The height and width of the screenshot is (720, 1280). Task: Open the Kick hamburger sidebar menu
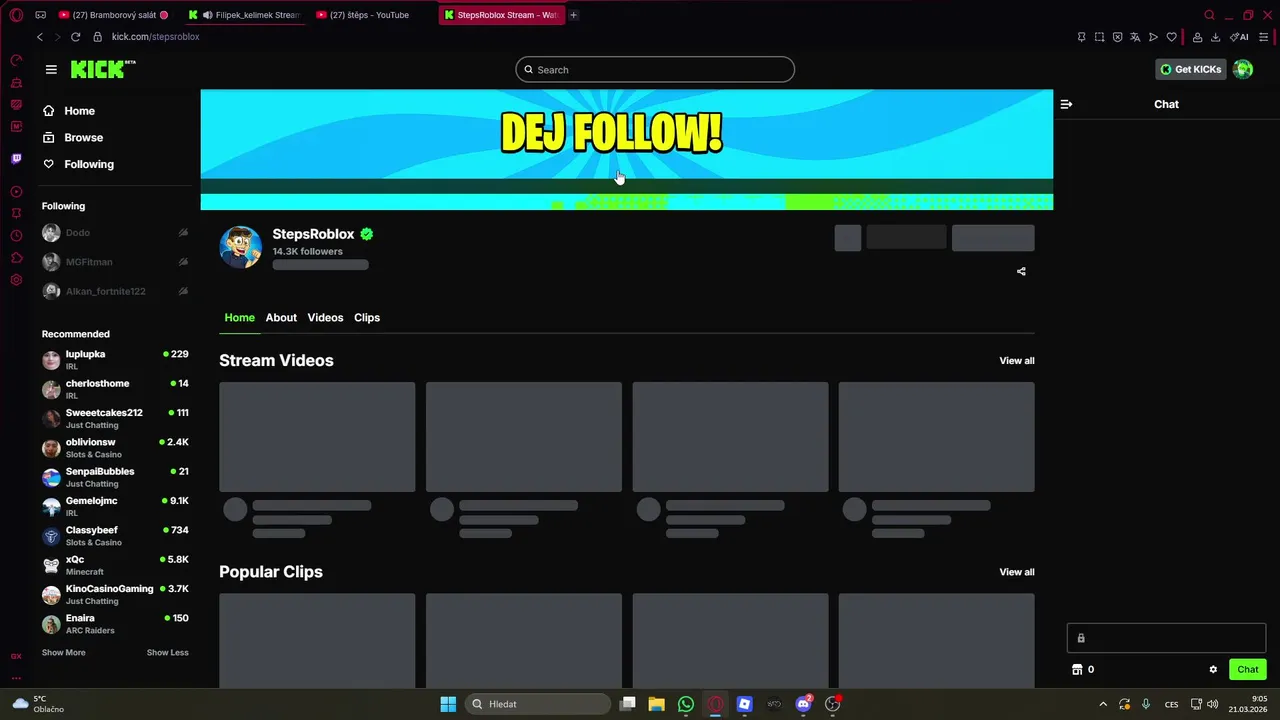51,69
